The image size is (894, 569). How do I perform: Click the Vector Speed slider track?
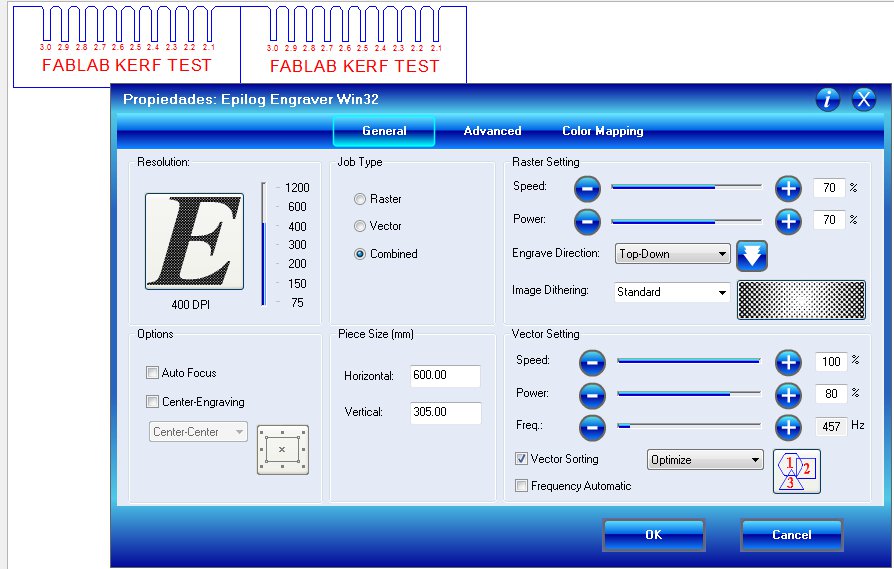[x=689, y=361]
